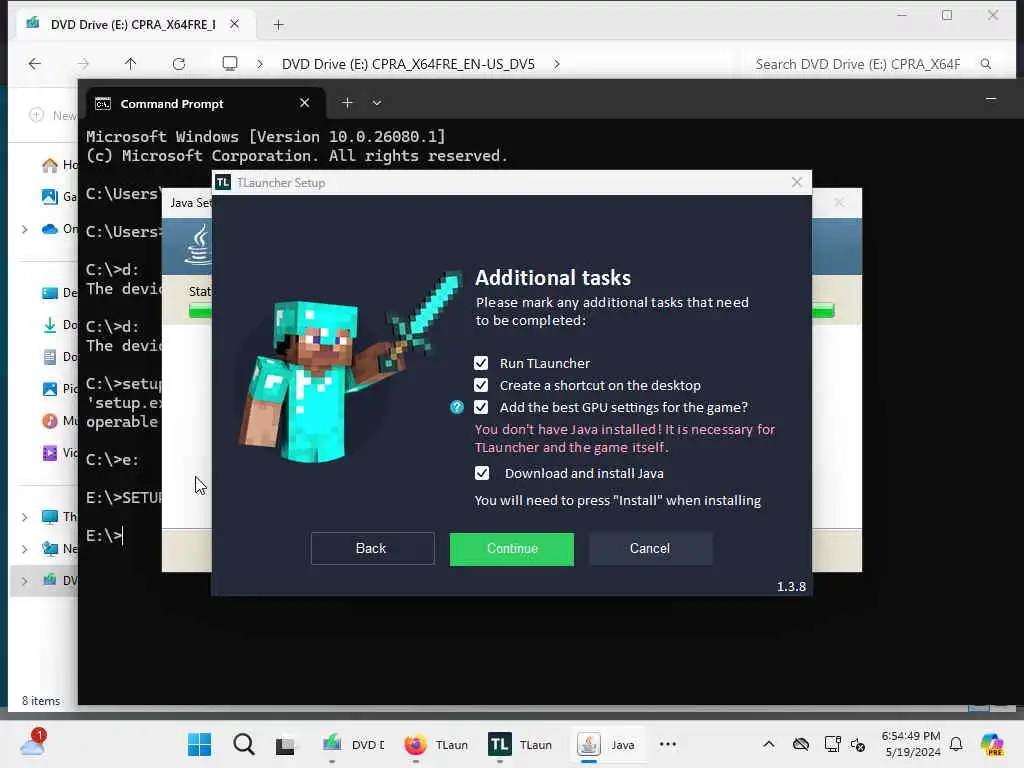This screenshot has height=768, width=1024.
Task: Close the Command Prompt tab
Action: (304, 103)
